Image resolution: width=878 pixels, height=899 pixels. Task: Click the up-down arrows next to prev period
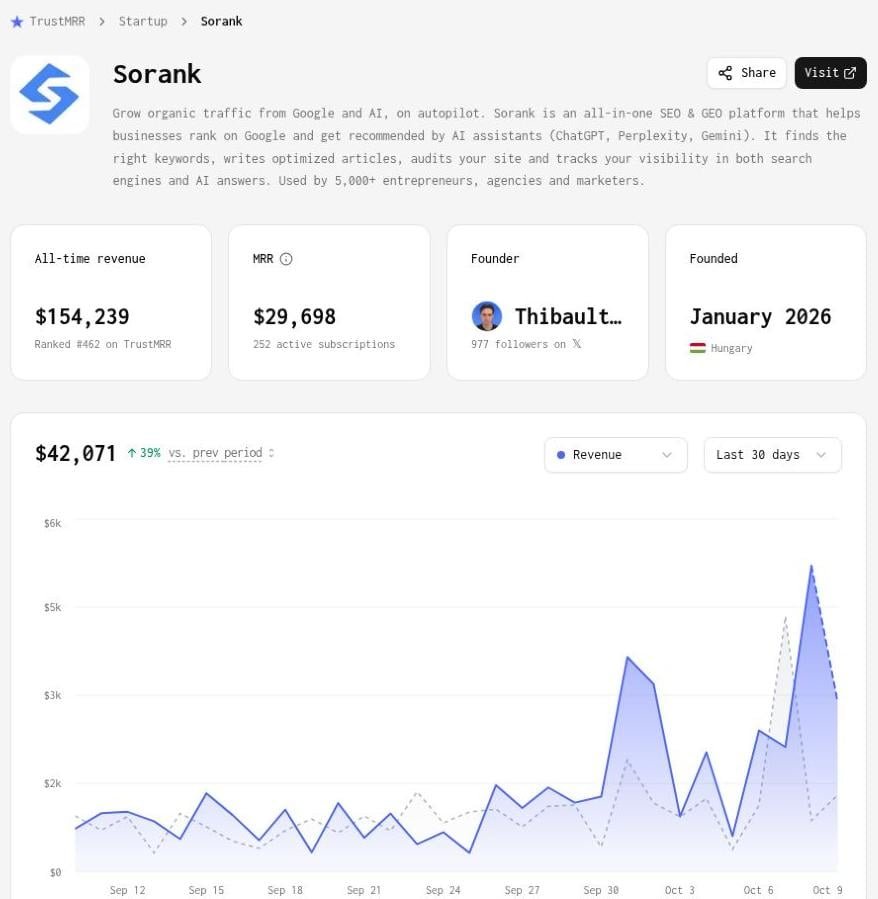pyautogui.click(x=271, y=453)
